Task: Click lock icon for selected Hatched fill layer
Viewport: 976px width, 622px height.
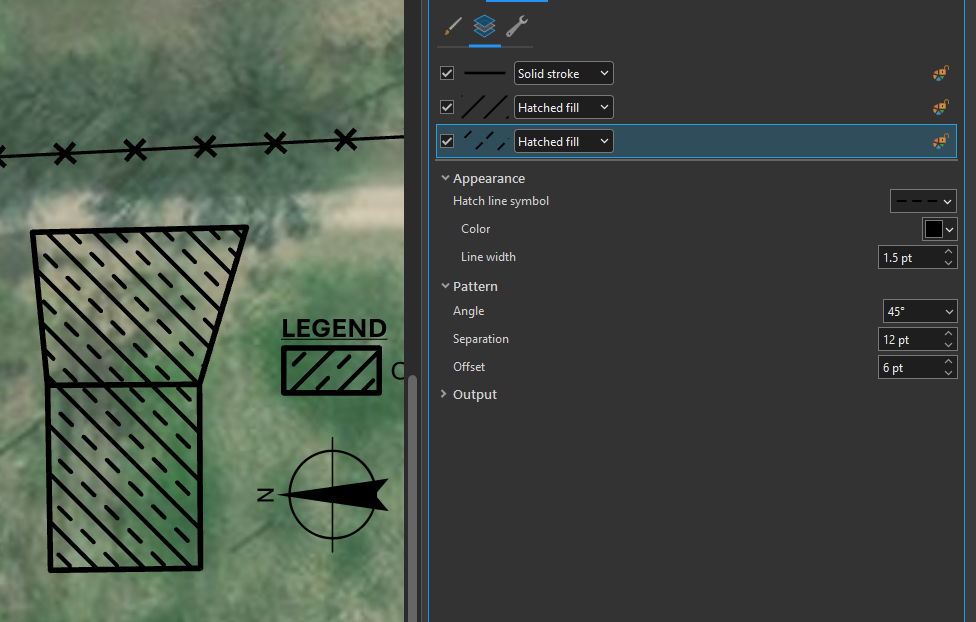Action: 941,141
